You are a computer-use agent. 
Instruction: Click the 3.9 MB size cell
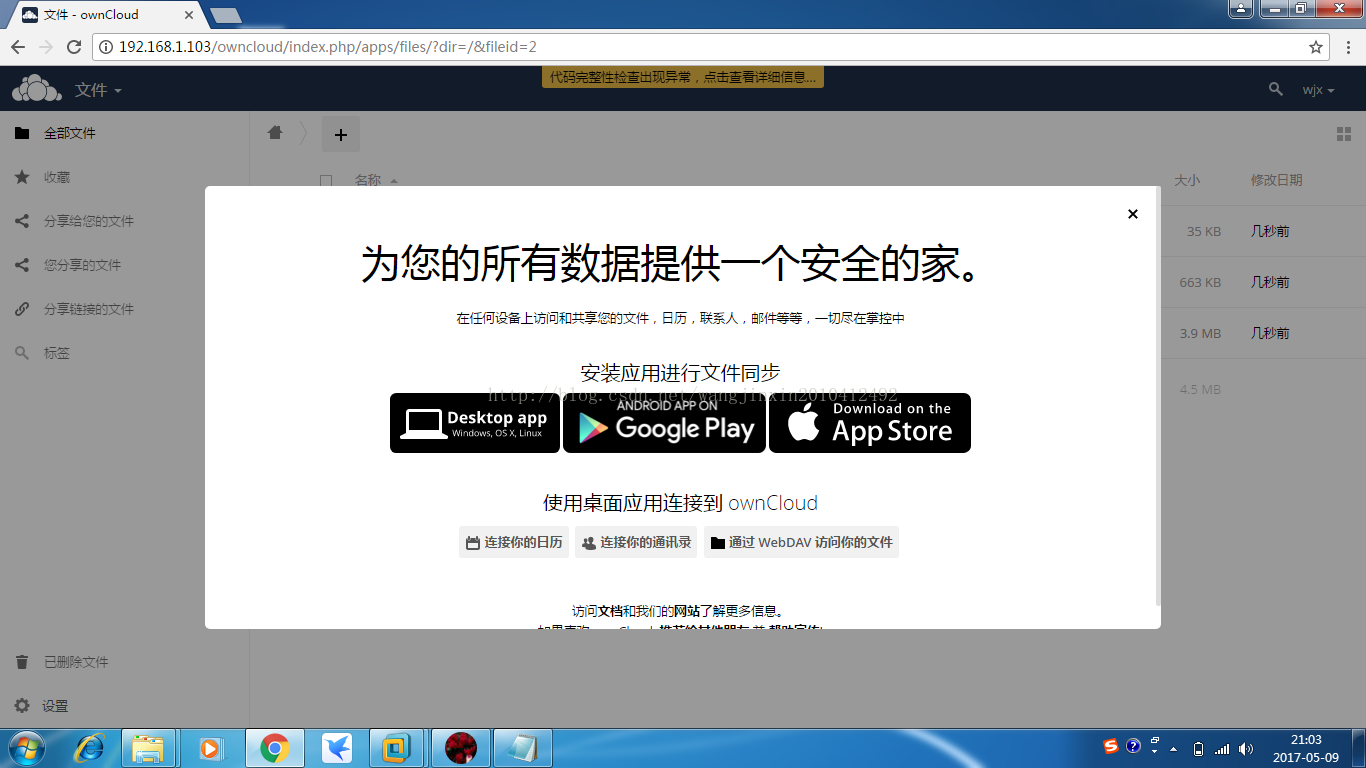pyautogui.click(x=1200, y=333)
